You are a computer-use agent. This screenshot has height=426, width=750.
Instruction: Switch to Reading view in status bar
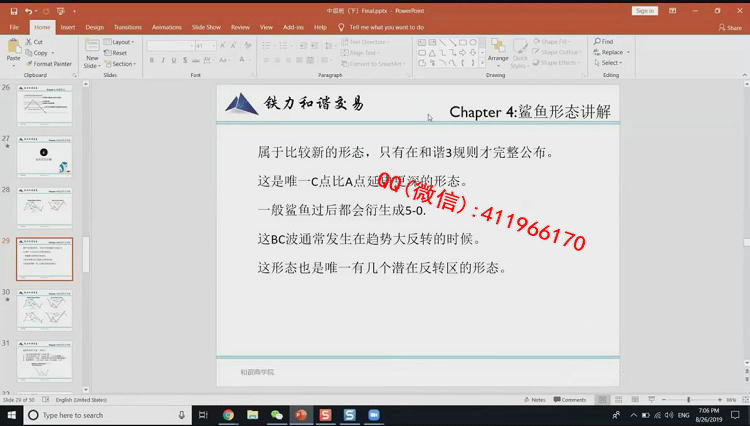tap(635, 400)
